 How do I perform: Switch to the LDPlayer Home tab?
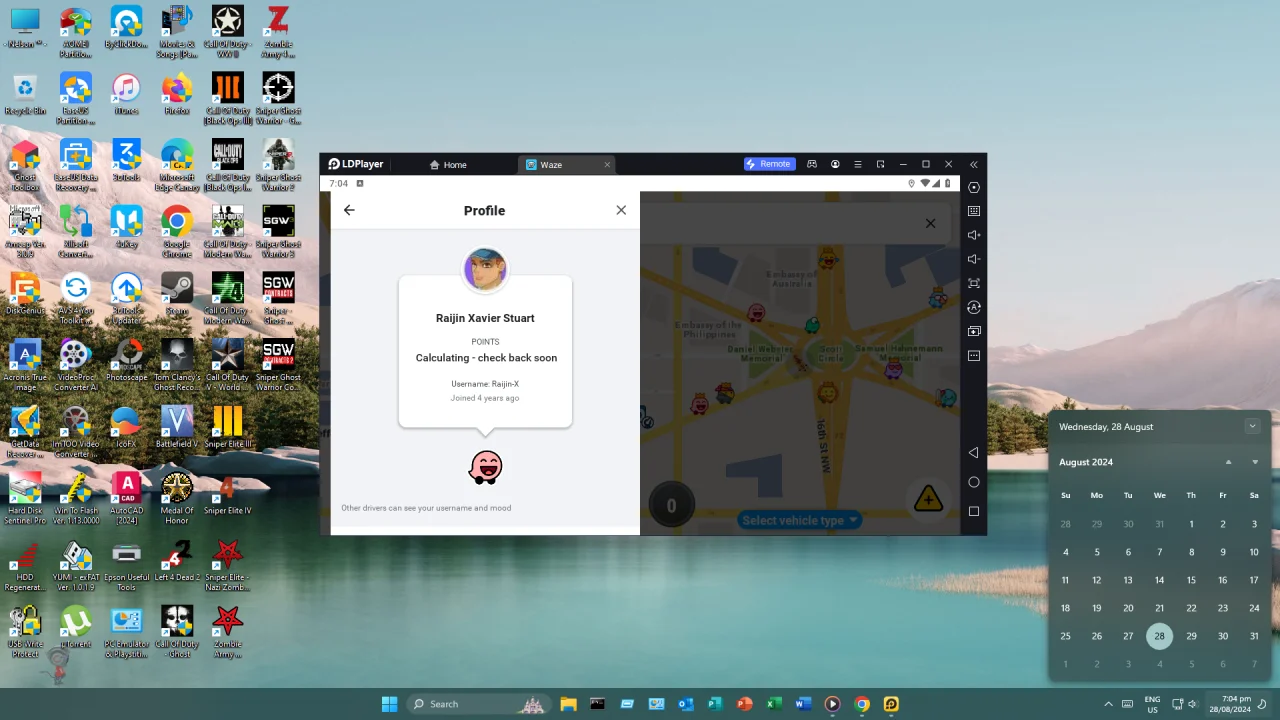point(448,165)
